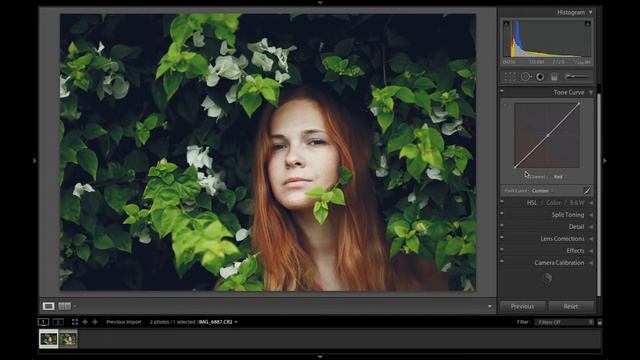640x360 pixels.
Task: Toggle the shadow clipping indicator in Histogram
Action: coord(506,24)
